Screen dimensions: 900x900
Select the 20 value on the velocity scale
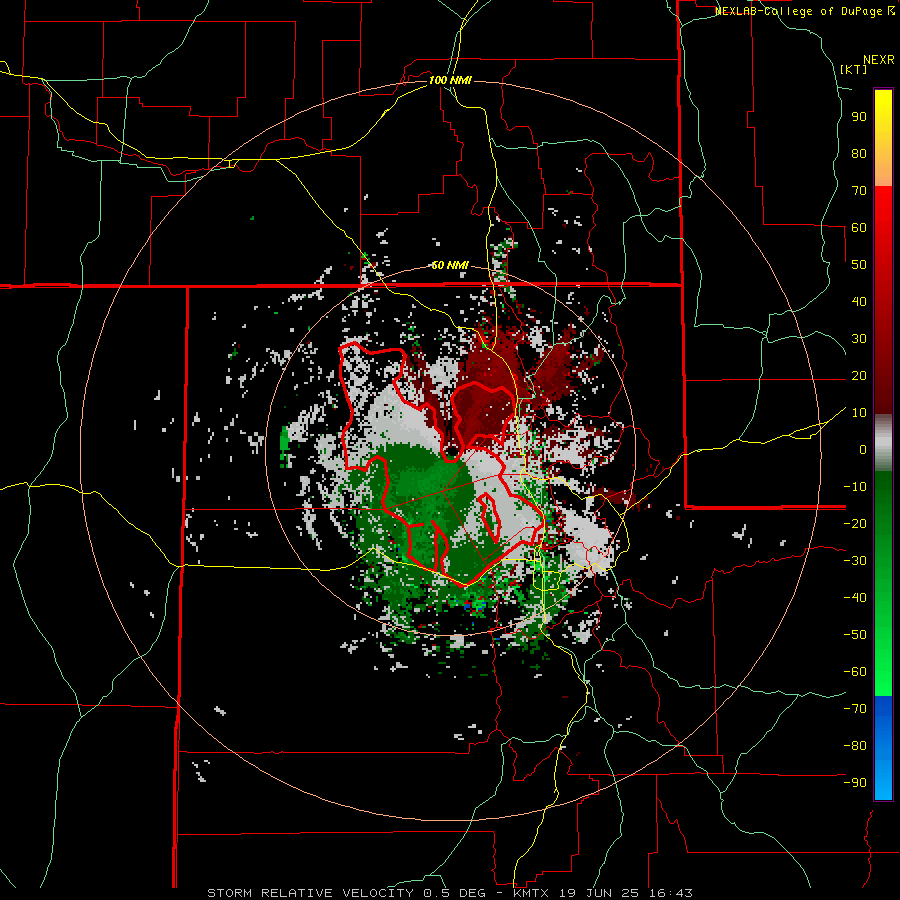pos(859,375)
